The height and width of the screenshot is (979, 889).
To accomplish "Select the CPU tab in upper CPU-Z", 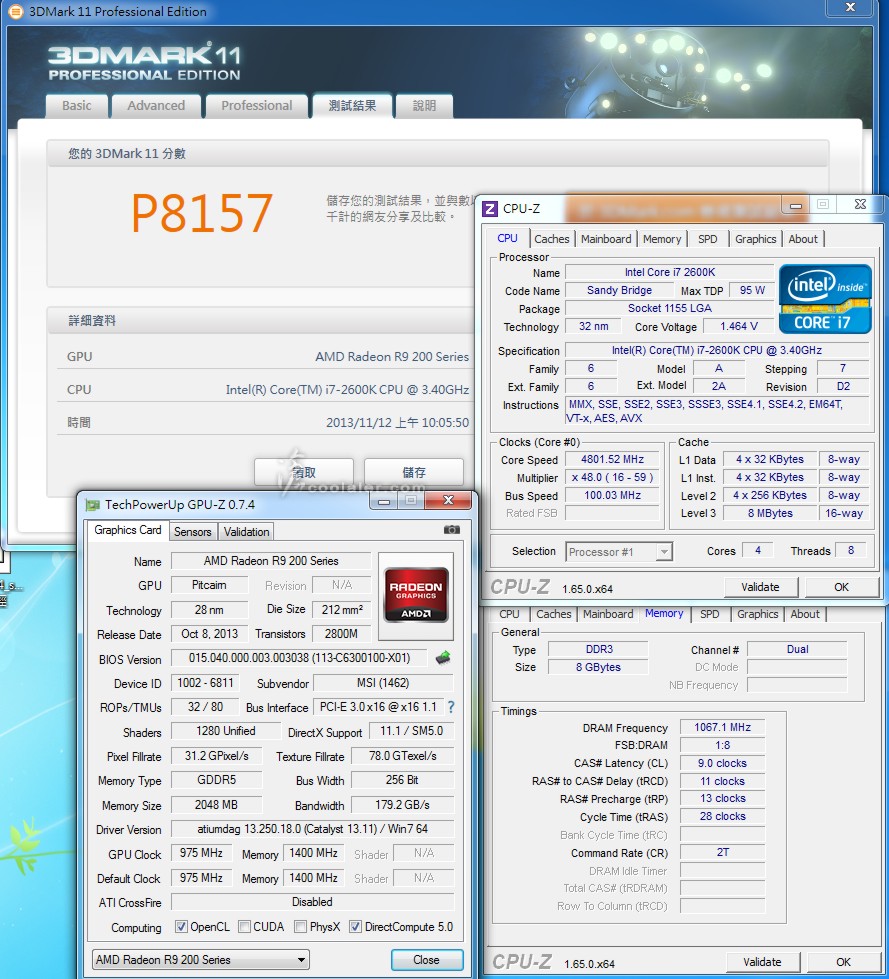I will coord(508,238).
